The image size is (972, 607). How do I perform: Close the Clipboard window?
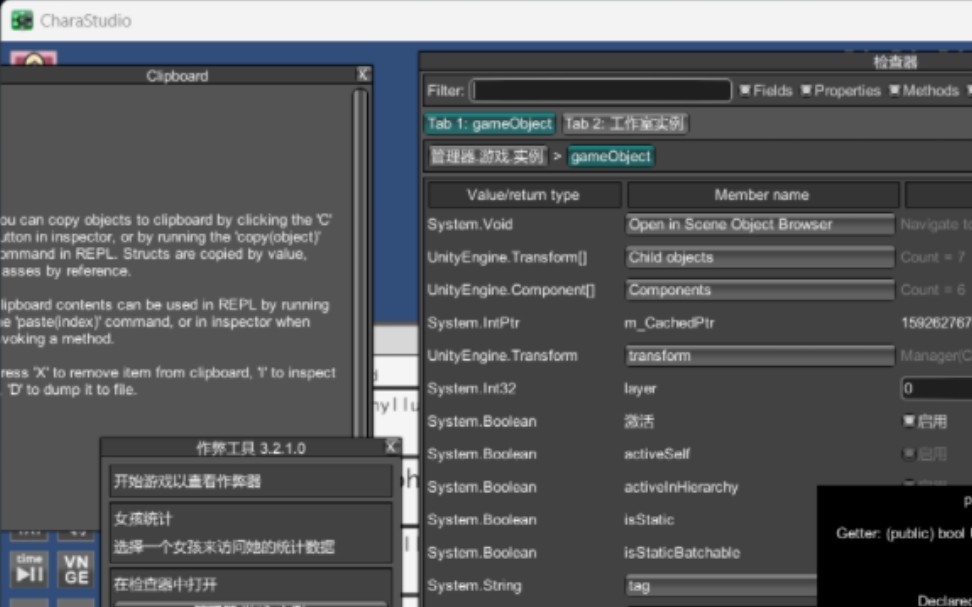pyautogui.click(x=363, y=74)
